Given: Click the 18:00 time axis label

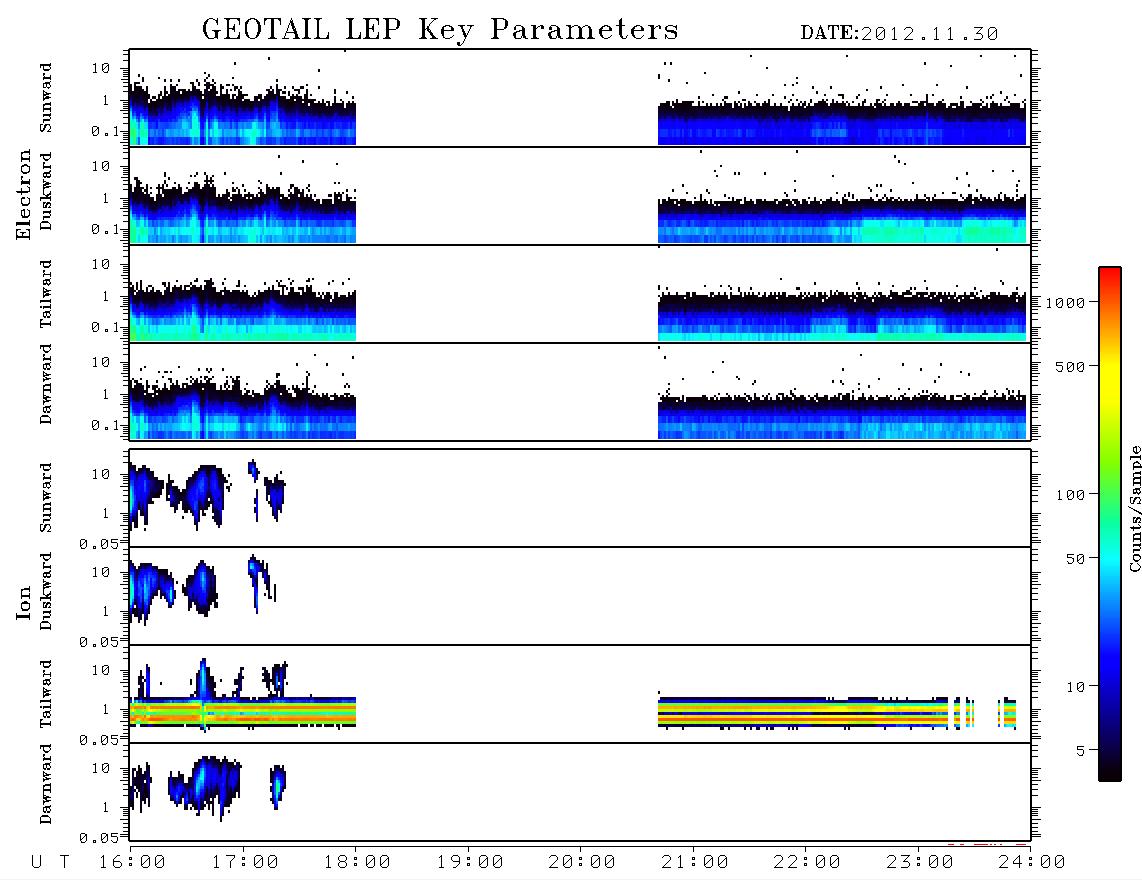Looking at the screenshot, I should click(357, 863).
